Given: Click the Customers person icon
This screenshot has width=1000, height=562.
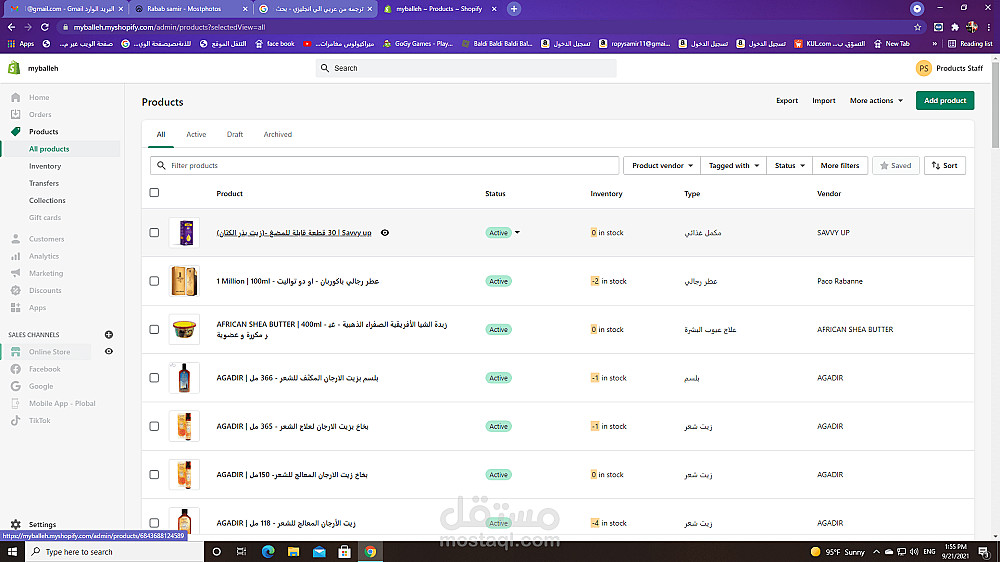Looking at the screenshot, I should pos(16,239).
